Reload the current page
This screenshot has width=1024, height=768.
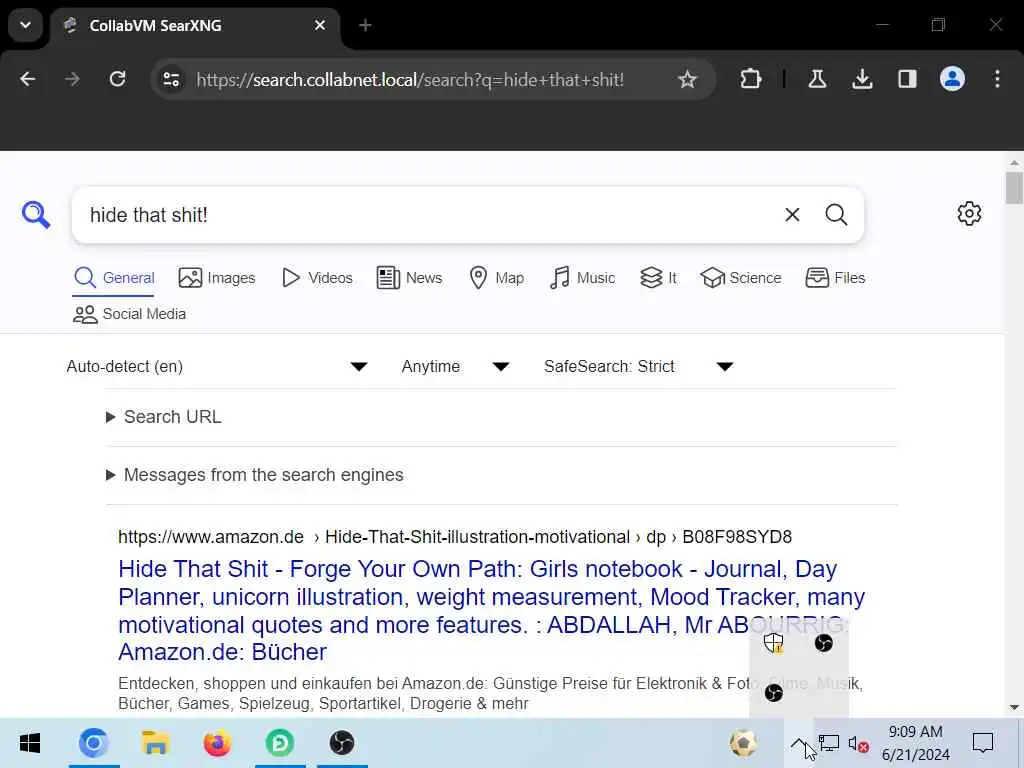(118, 79)
